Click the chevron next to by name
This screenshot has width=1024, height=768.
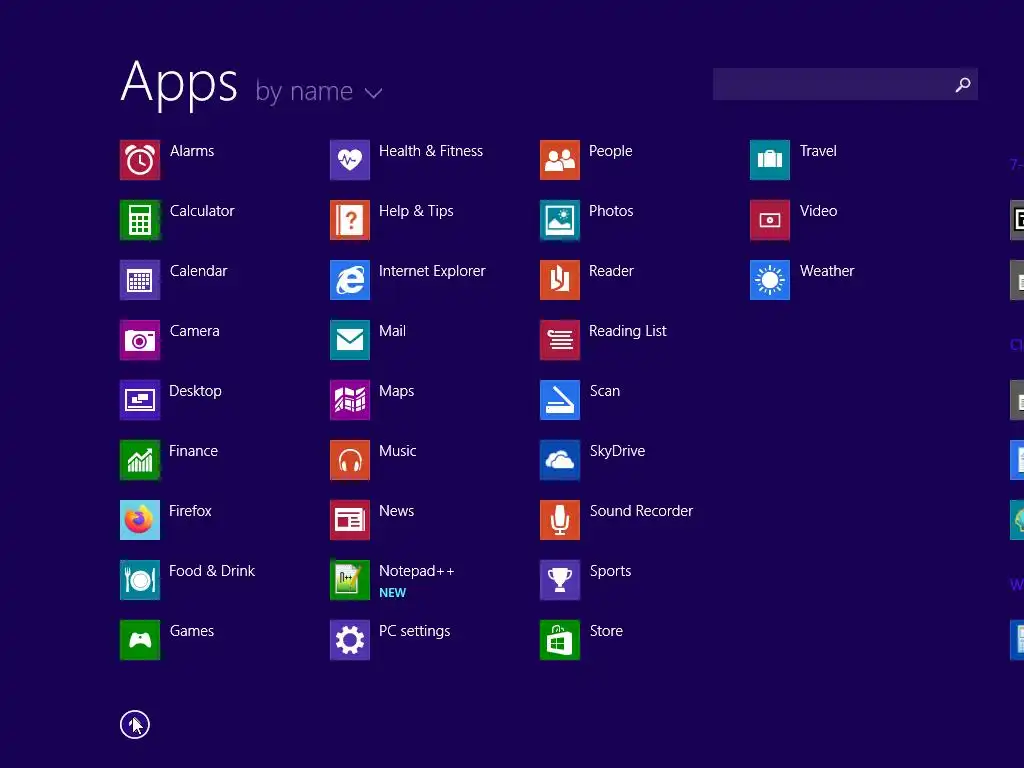374,93
